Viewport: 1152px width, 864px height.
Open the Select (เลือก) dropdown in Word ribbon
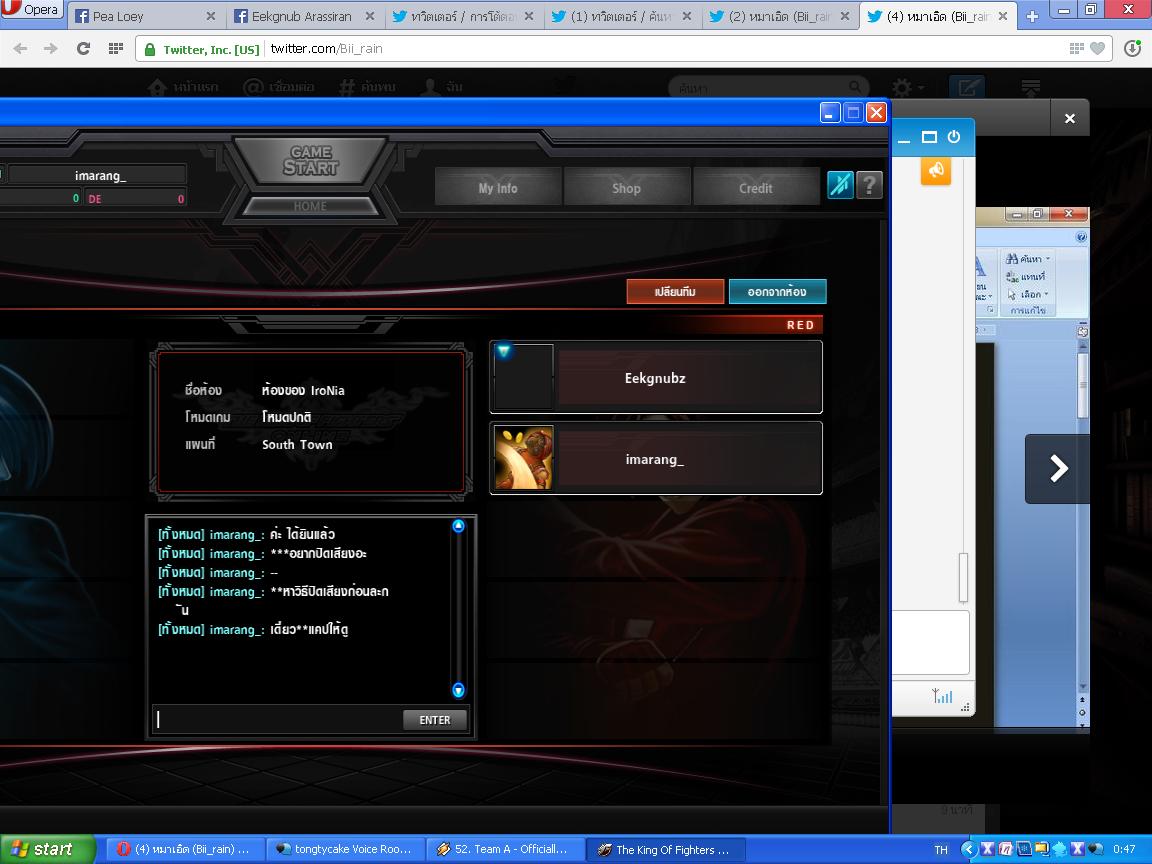click(x=1028, y=294)
